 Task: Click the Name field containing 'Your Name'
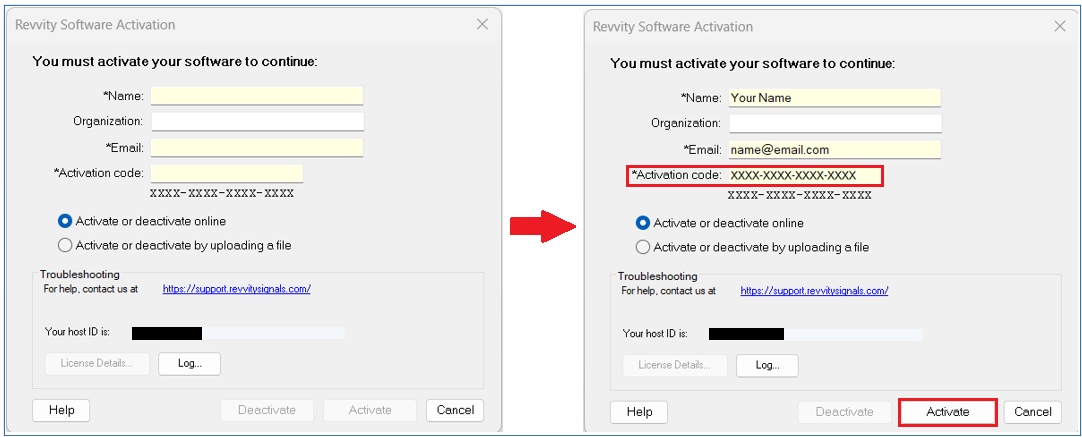[x=835, y=97]
